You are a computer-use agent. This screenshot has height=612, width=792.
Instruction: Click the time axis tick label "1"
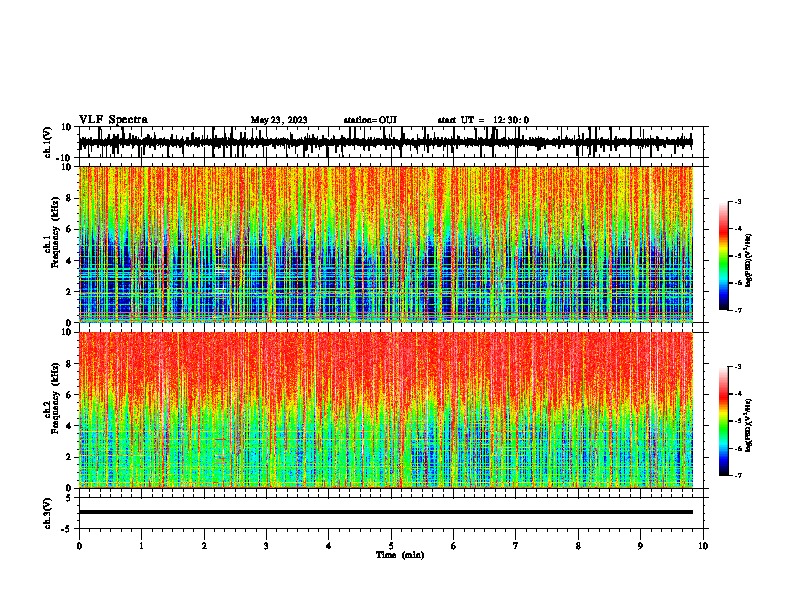141,546
